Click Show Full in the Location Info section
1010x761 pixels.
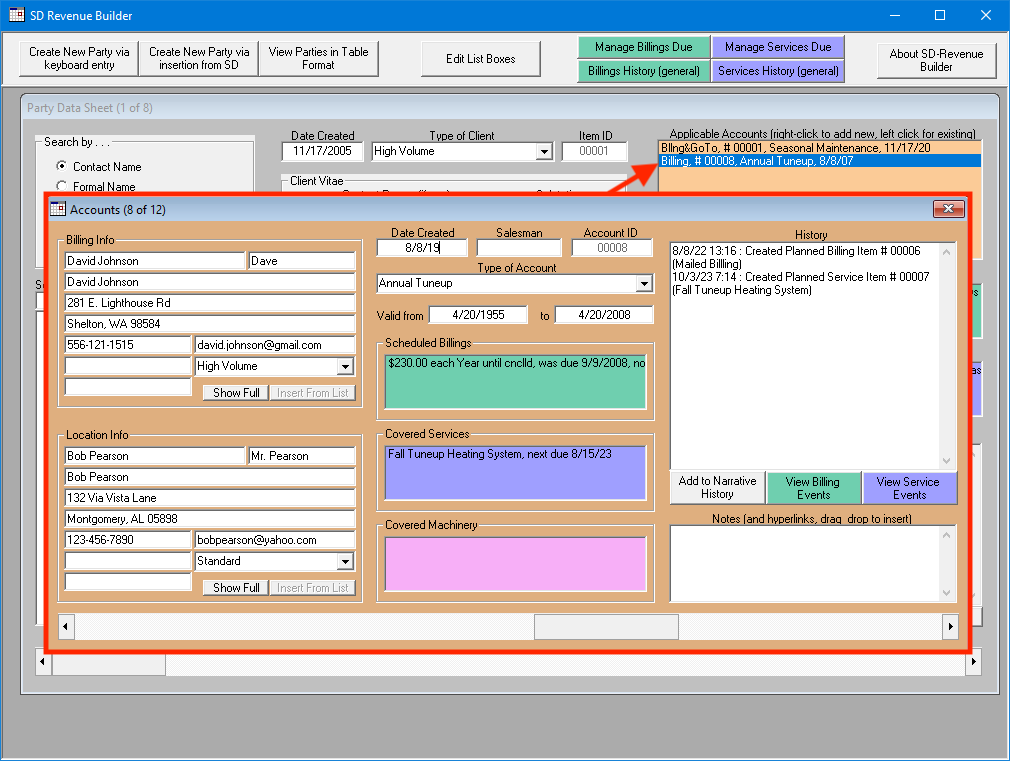pyautogui.click(x=234, y=587)
